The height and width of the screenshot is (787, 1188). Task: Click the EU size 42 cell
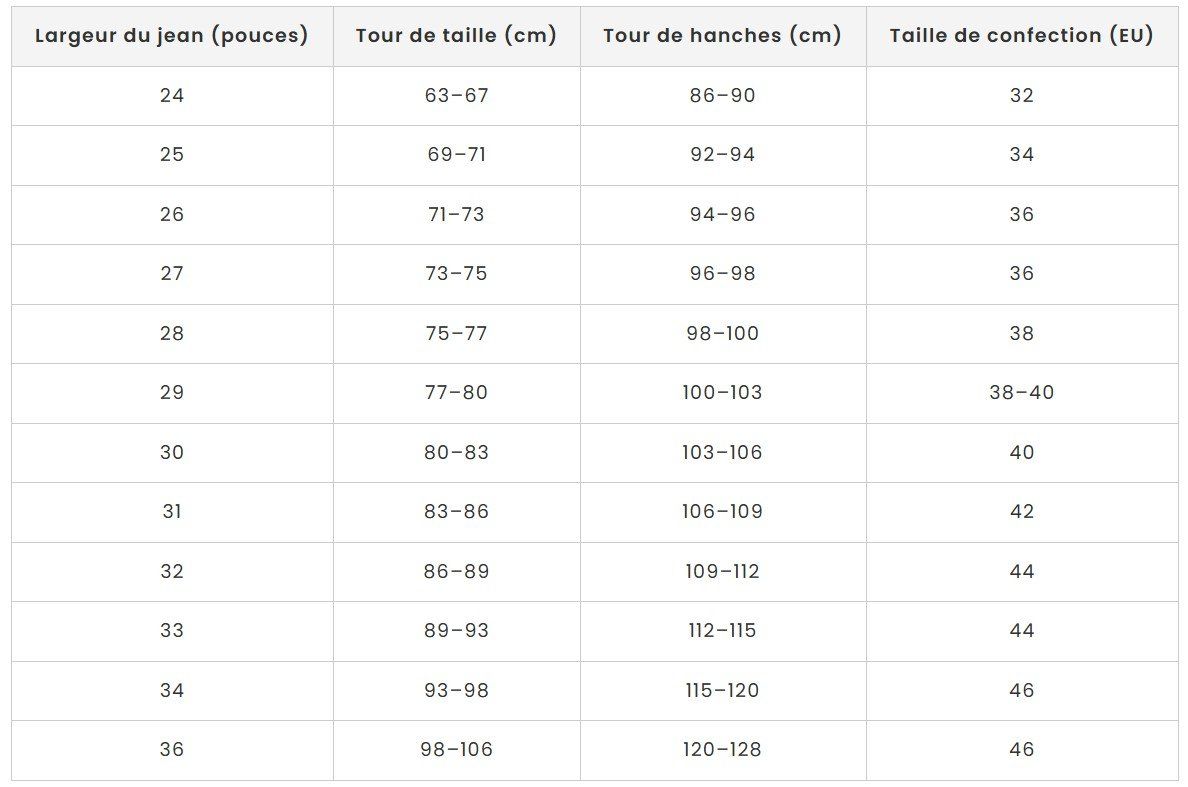1022,512
